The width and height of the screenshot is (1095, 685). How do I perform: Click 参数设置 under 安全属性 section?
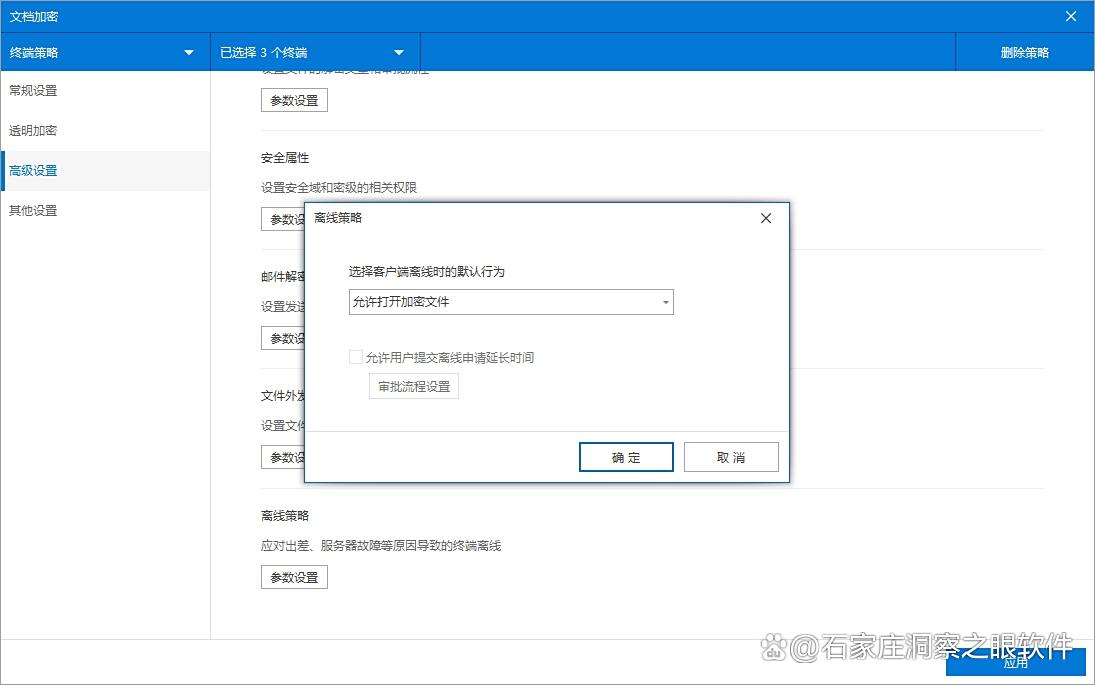click(283, 219)
